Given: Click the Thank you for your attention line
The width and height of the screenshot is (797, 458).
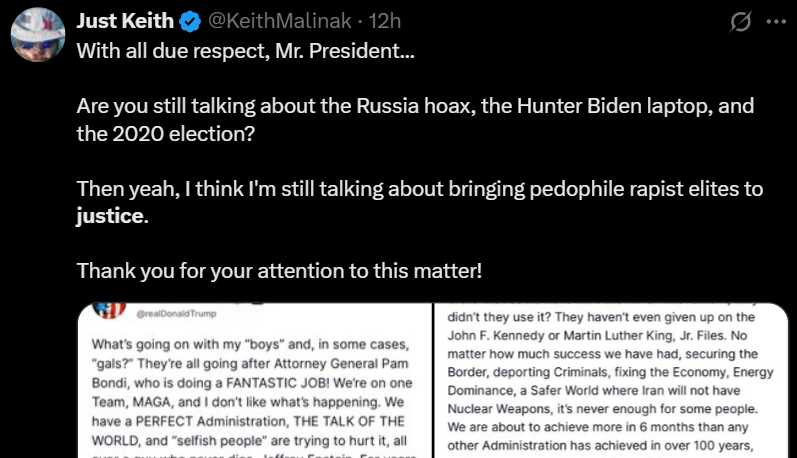Looking at the screenshot, I should 279,271.
